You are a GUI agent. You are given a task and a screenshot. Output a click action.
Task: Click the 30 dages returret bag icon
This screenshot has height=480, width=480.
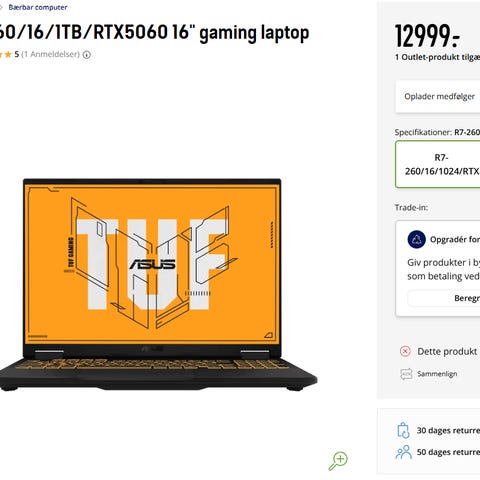(403, 430)
